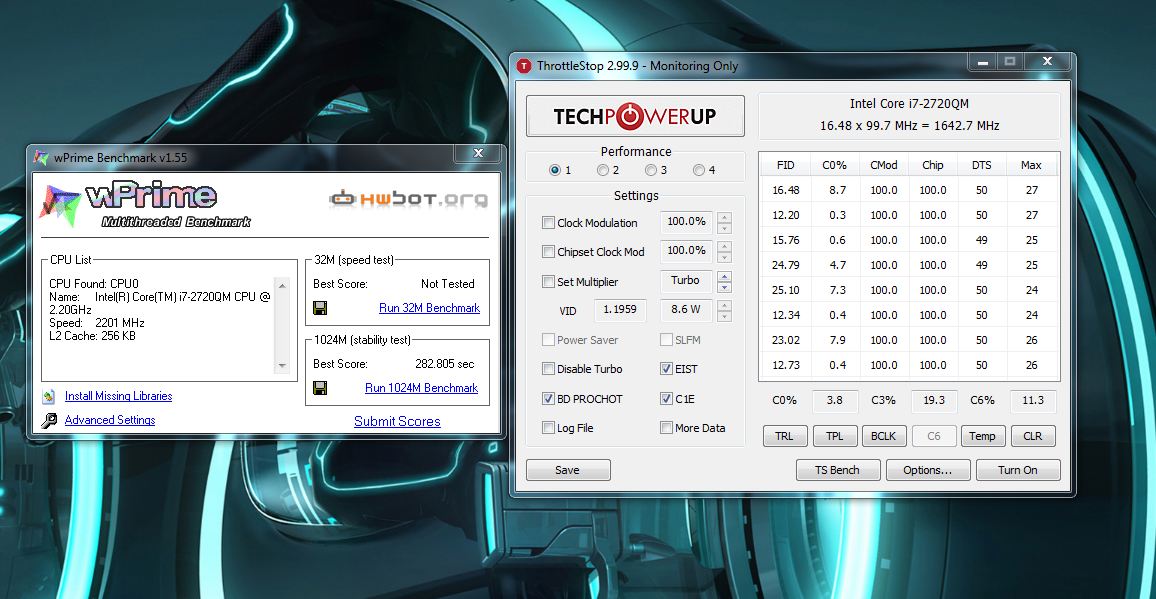
Task: Open the Install Missing Libraries link
Action: click(x=119, y=396)
